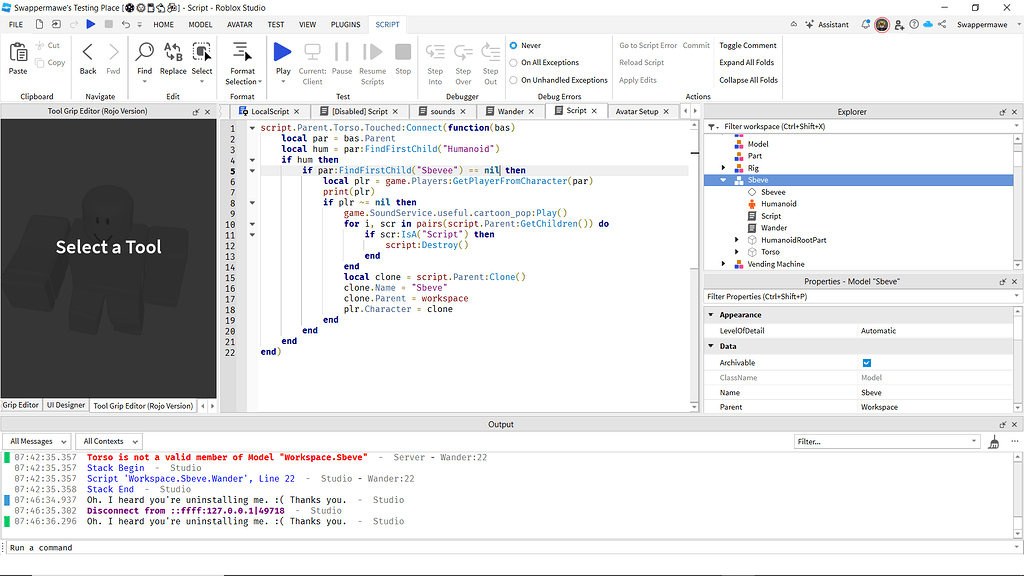
Task: Switch to the MODEL ribbon tab
Action: pos(200,25)
